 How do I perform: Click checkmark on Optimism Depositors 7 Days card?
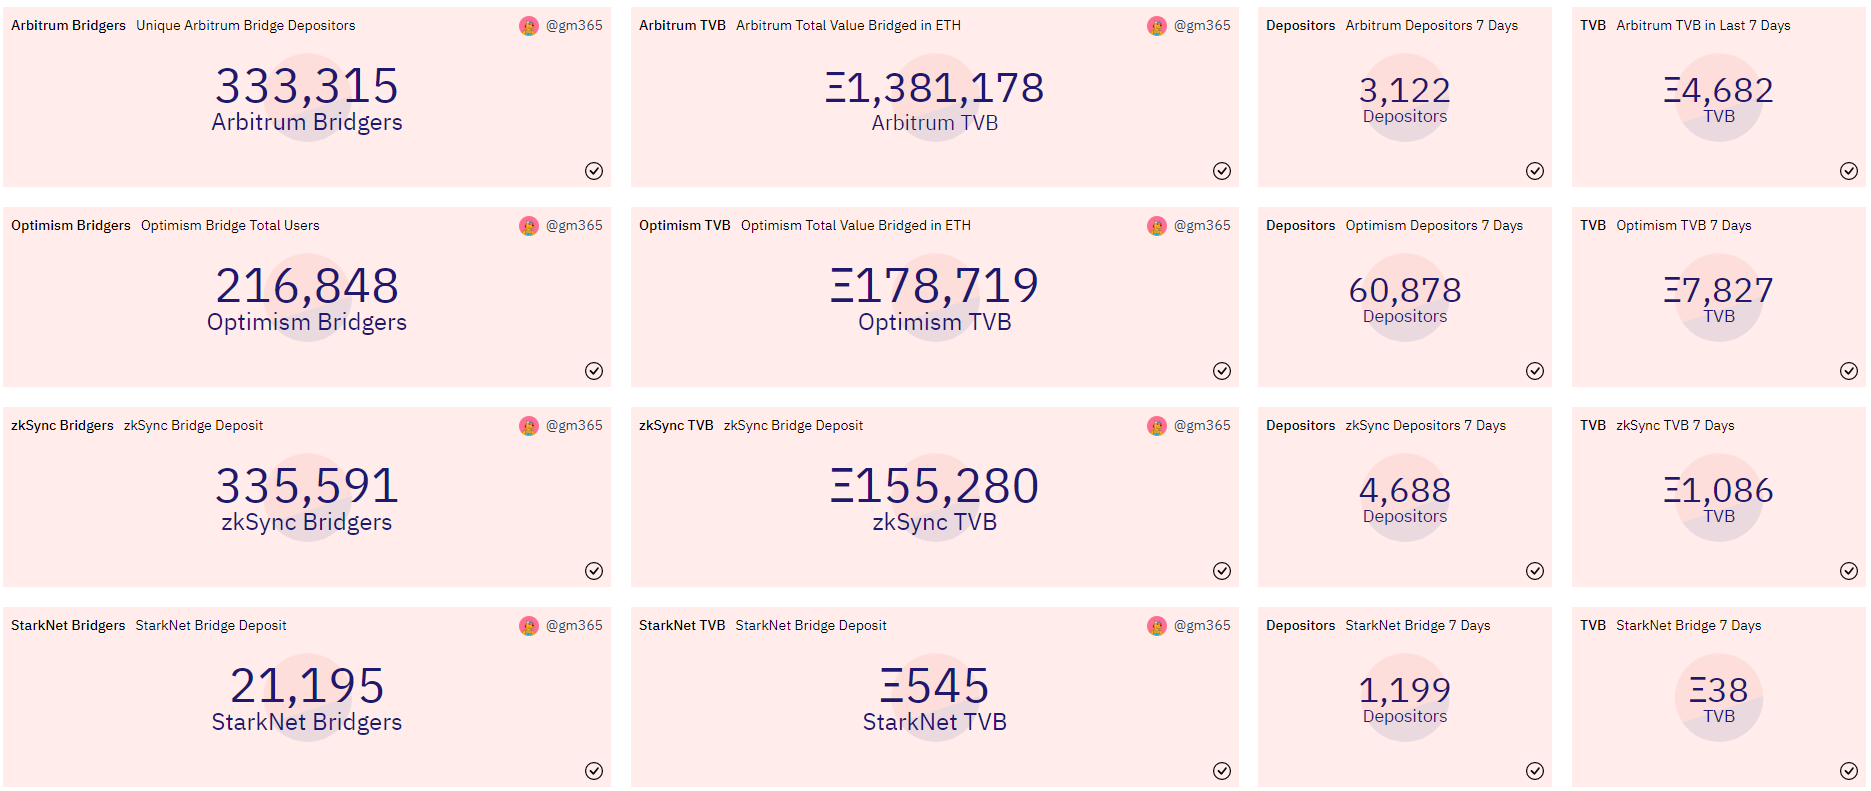coord(1535,371)
